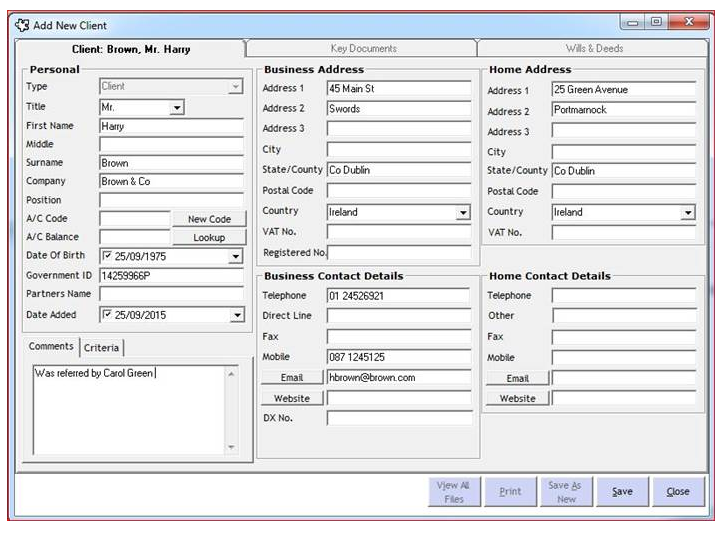Save the client record

pos(622,492)
